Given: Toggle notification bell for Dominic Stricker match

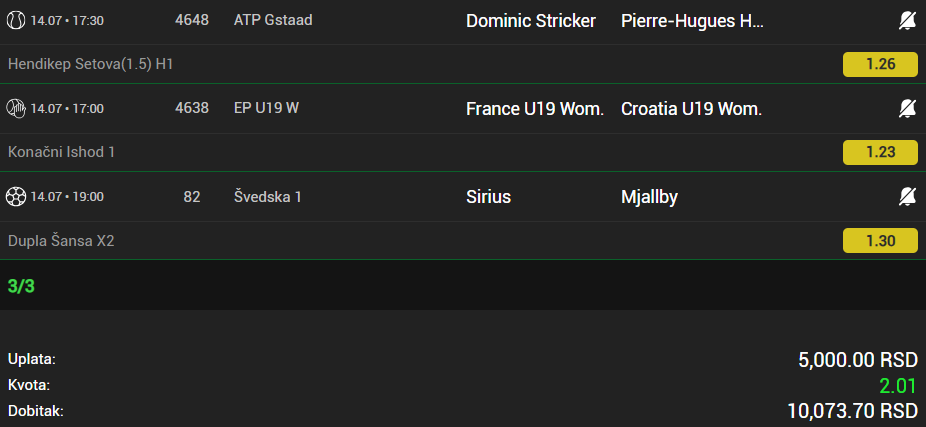Looking at the screenshot, I should (x=907, y=21).
